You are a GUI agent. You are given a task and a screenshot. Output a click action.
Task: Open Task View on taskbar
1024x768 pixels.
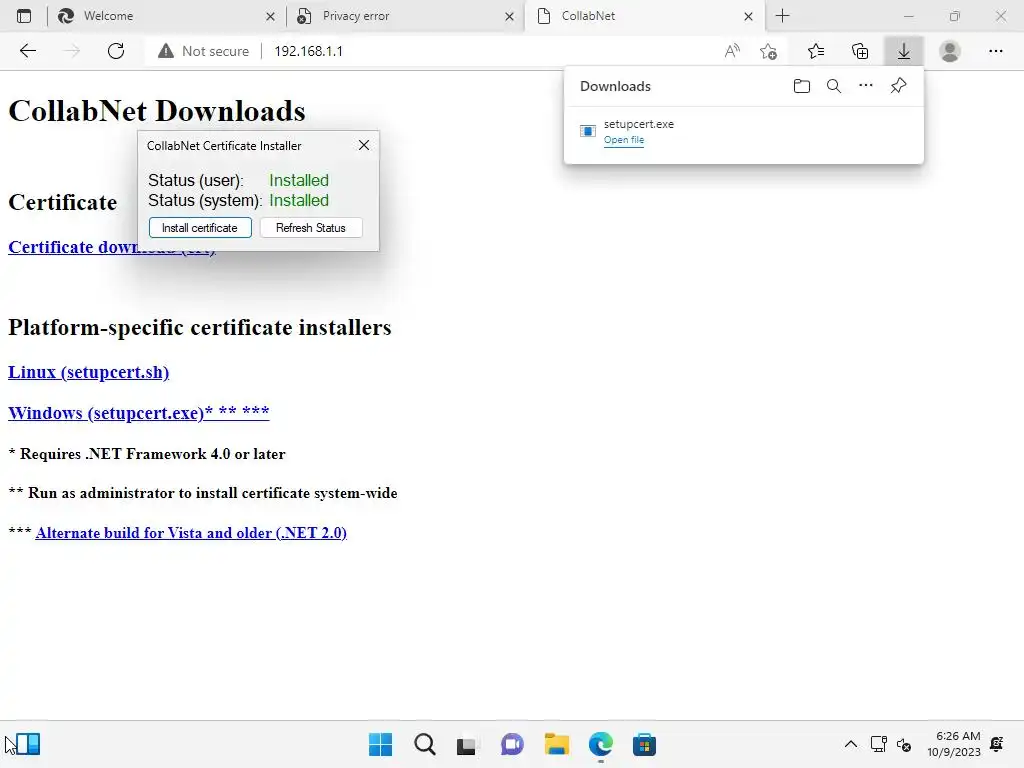point(466,745)
